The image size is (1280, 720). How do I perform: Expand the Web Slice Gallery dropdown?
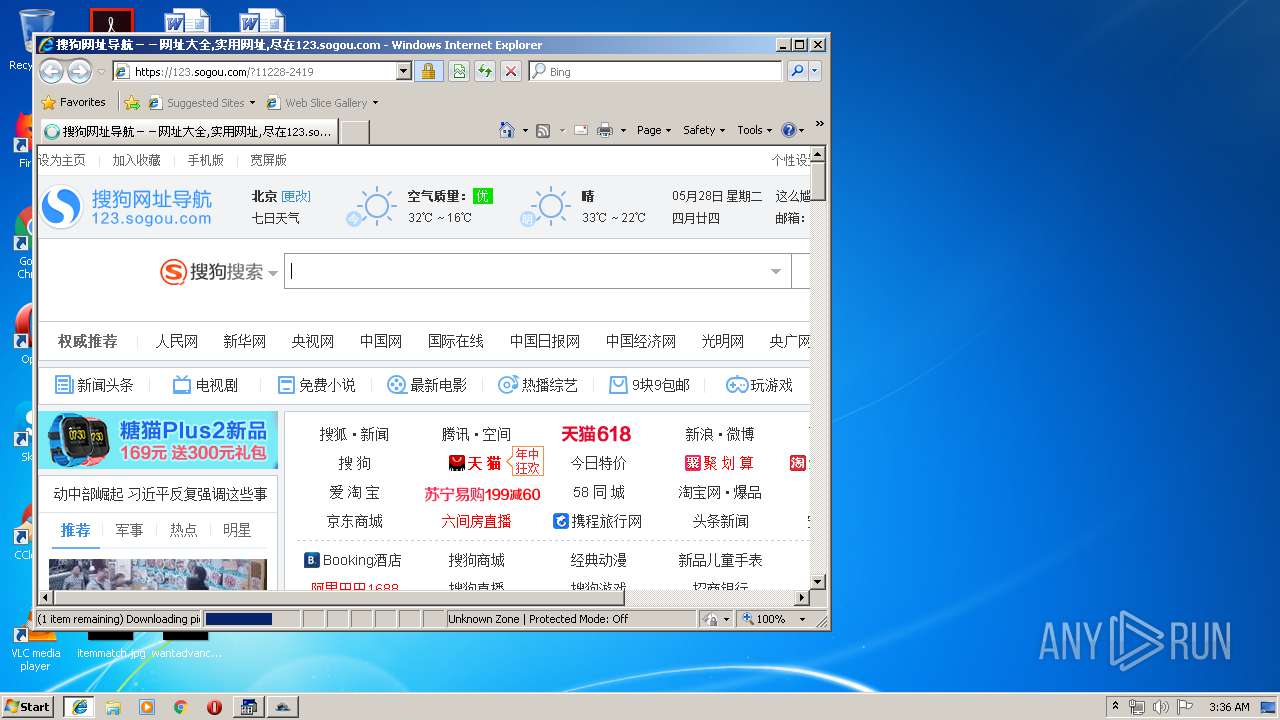coord(375,102)
